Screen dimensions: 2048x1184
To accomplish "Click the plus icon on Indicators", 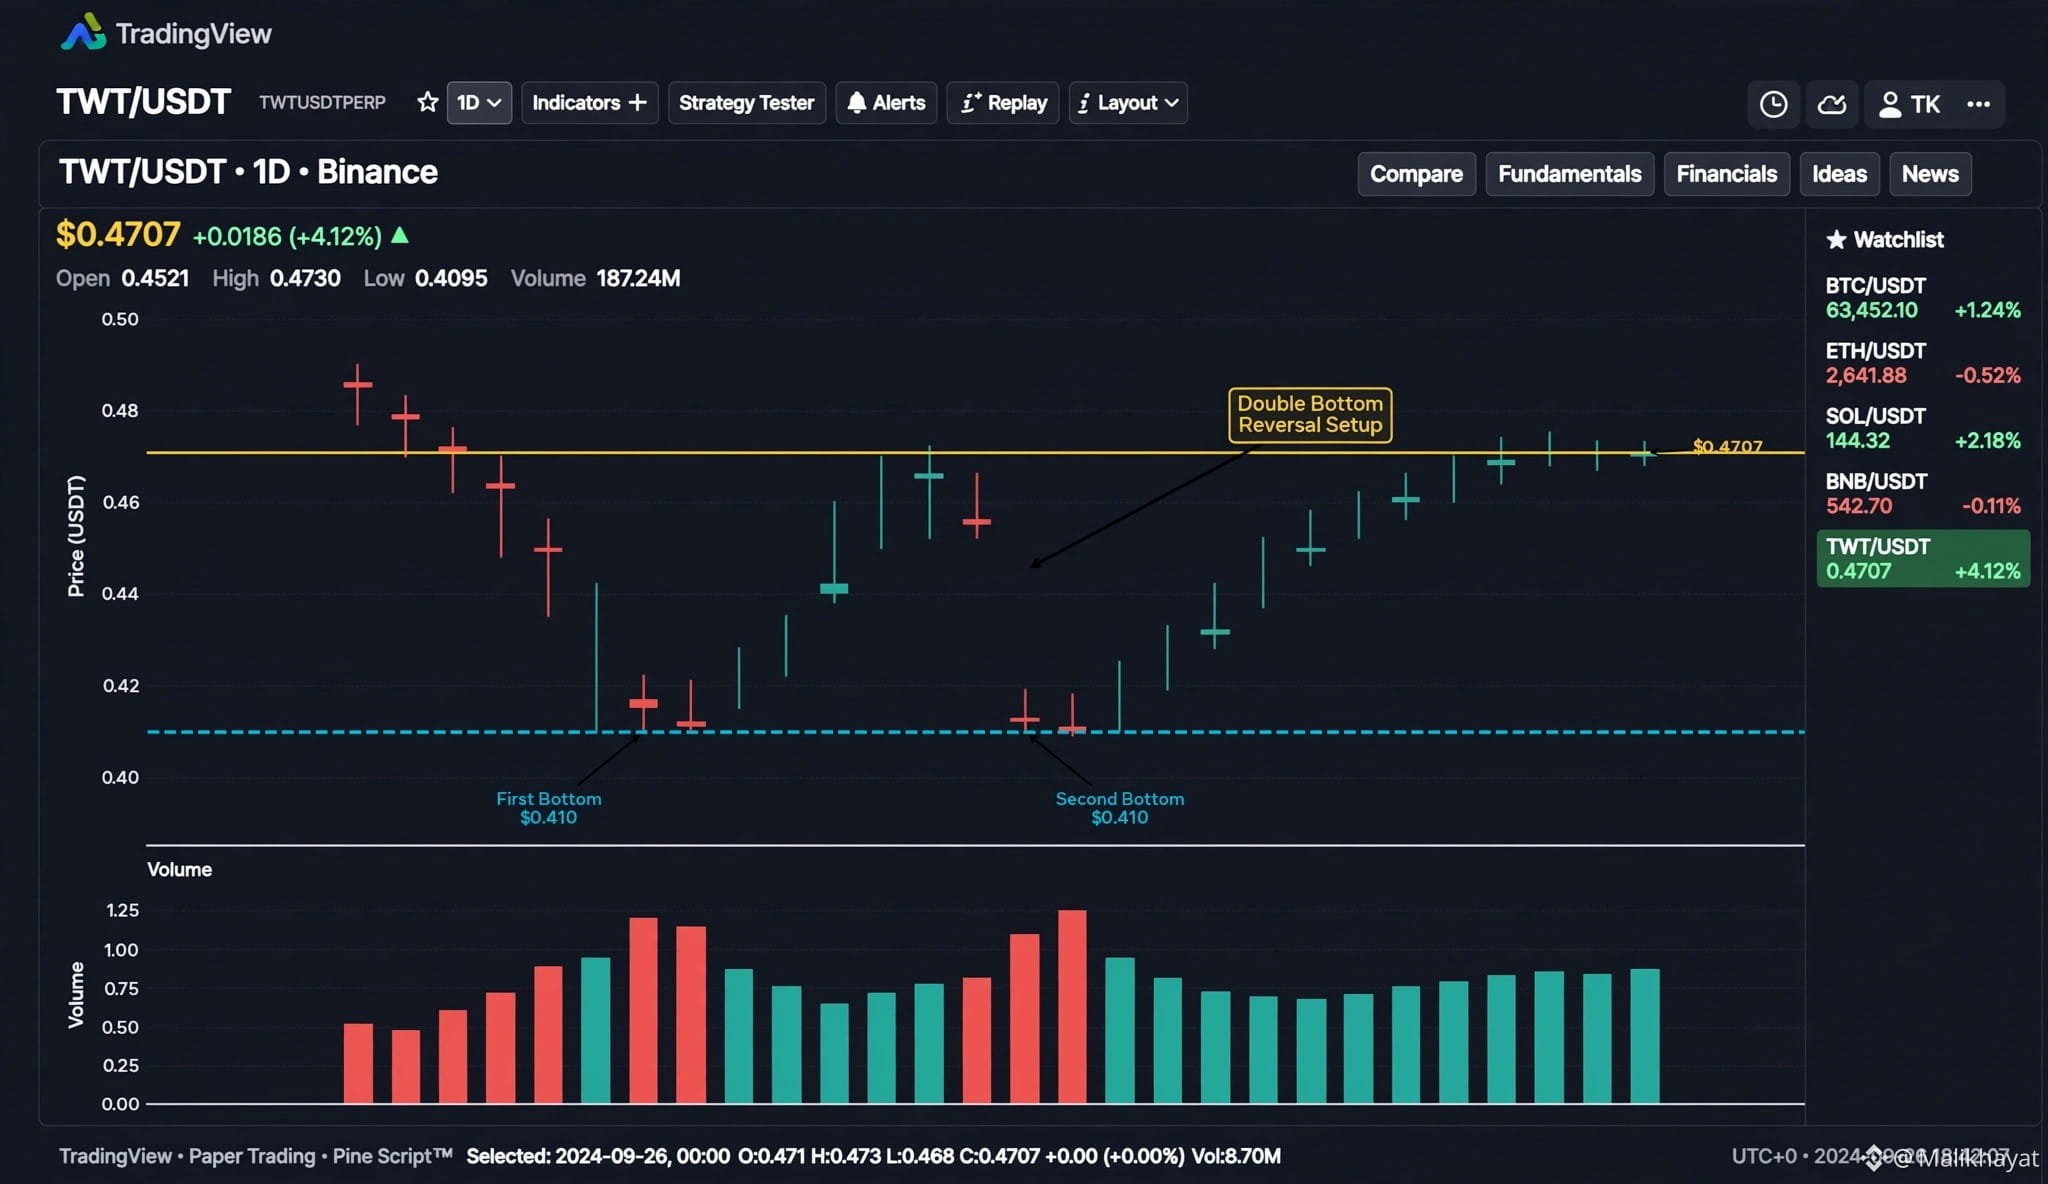I will pyautogui.click(x=637, y=102).
